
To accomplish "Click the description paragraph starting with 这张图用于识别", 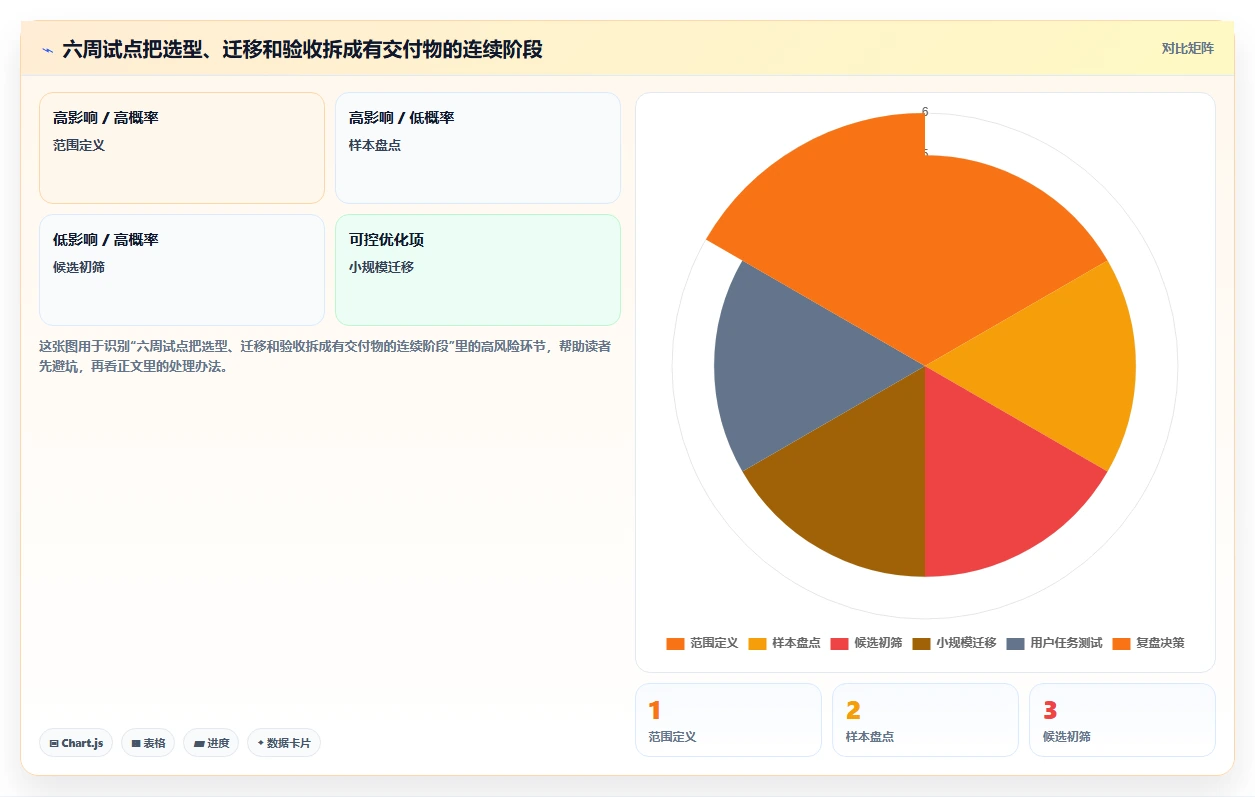I will (x=326, y=356).
